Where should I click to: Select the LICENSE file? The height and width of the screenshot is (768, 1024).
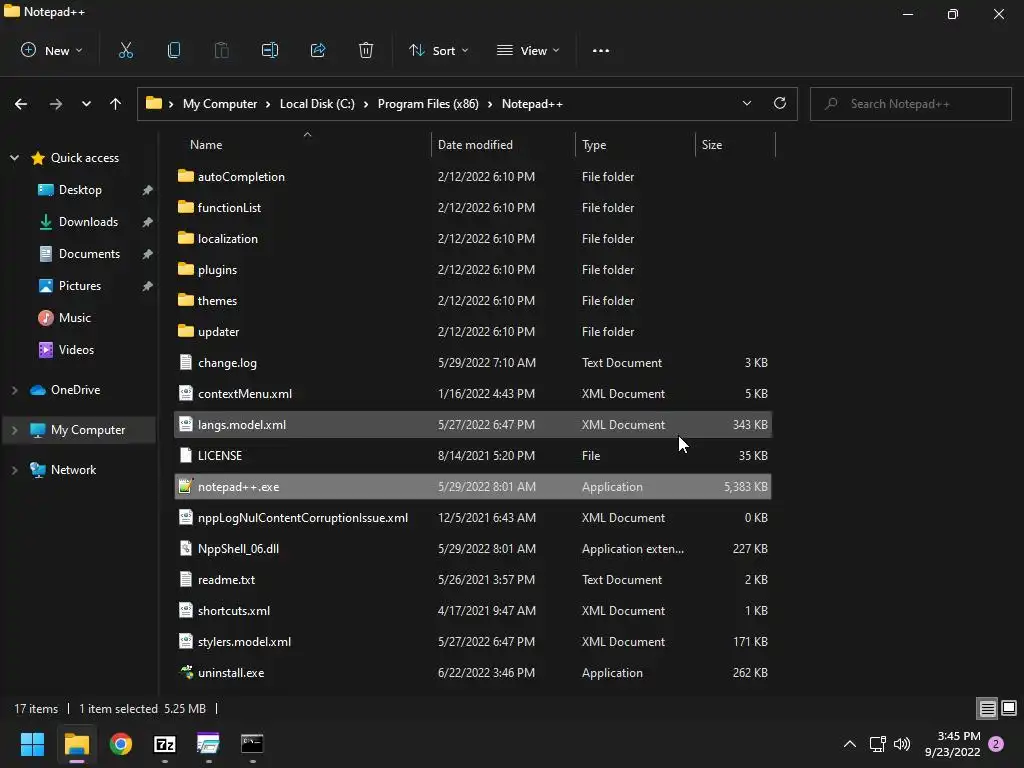473,456
